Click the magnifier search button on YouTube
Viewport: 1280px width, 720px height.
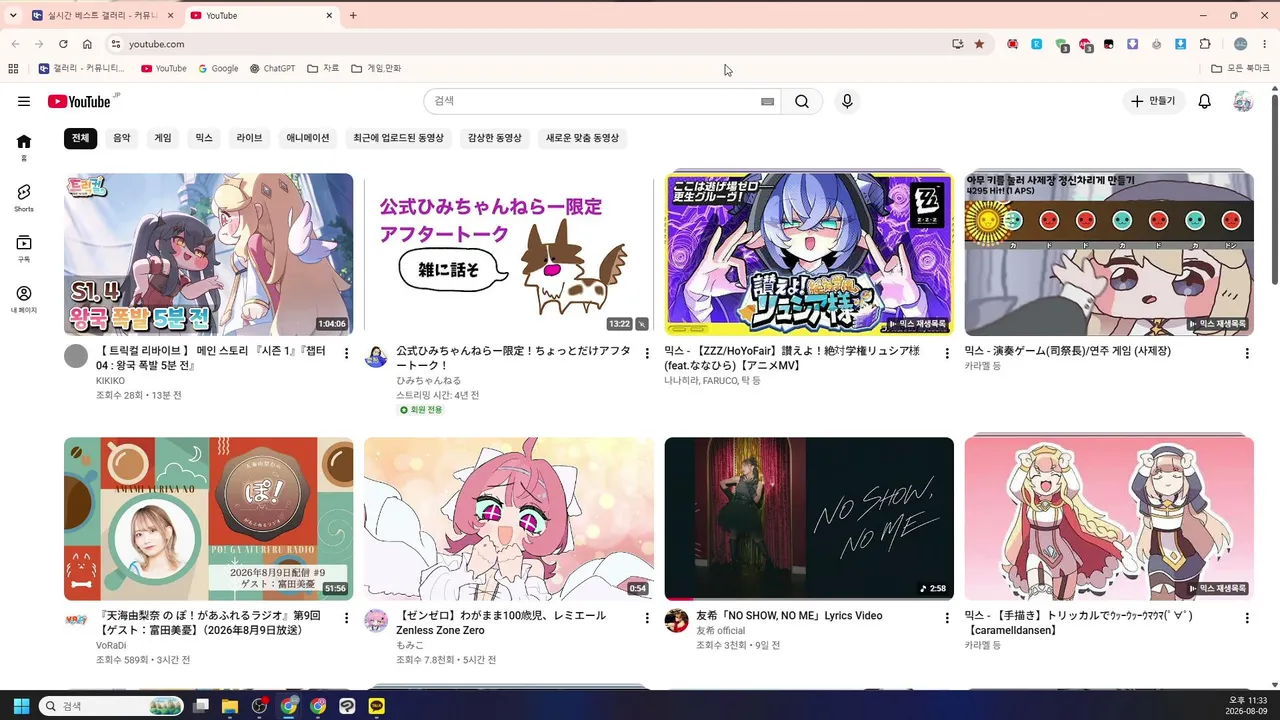pyautogui.click(x=802, y=101)
